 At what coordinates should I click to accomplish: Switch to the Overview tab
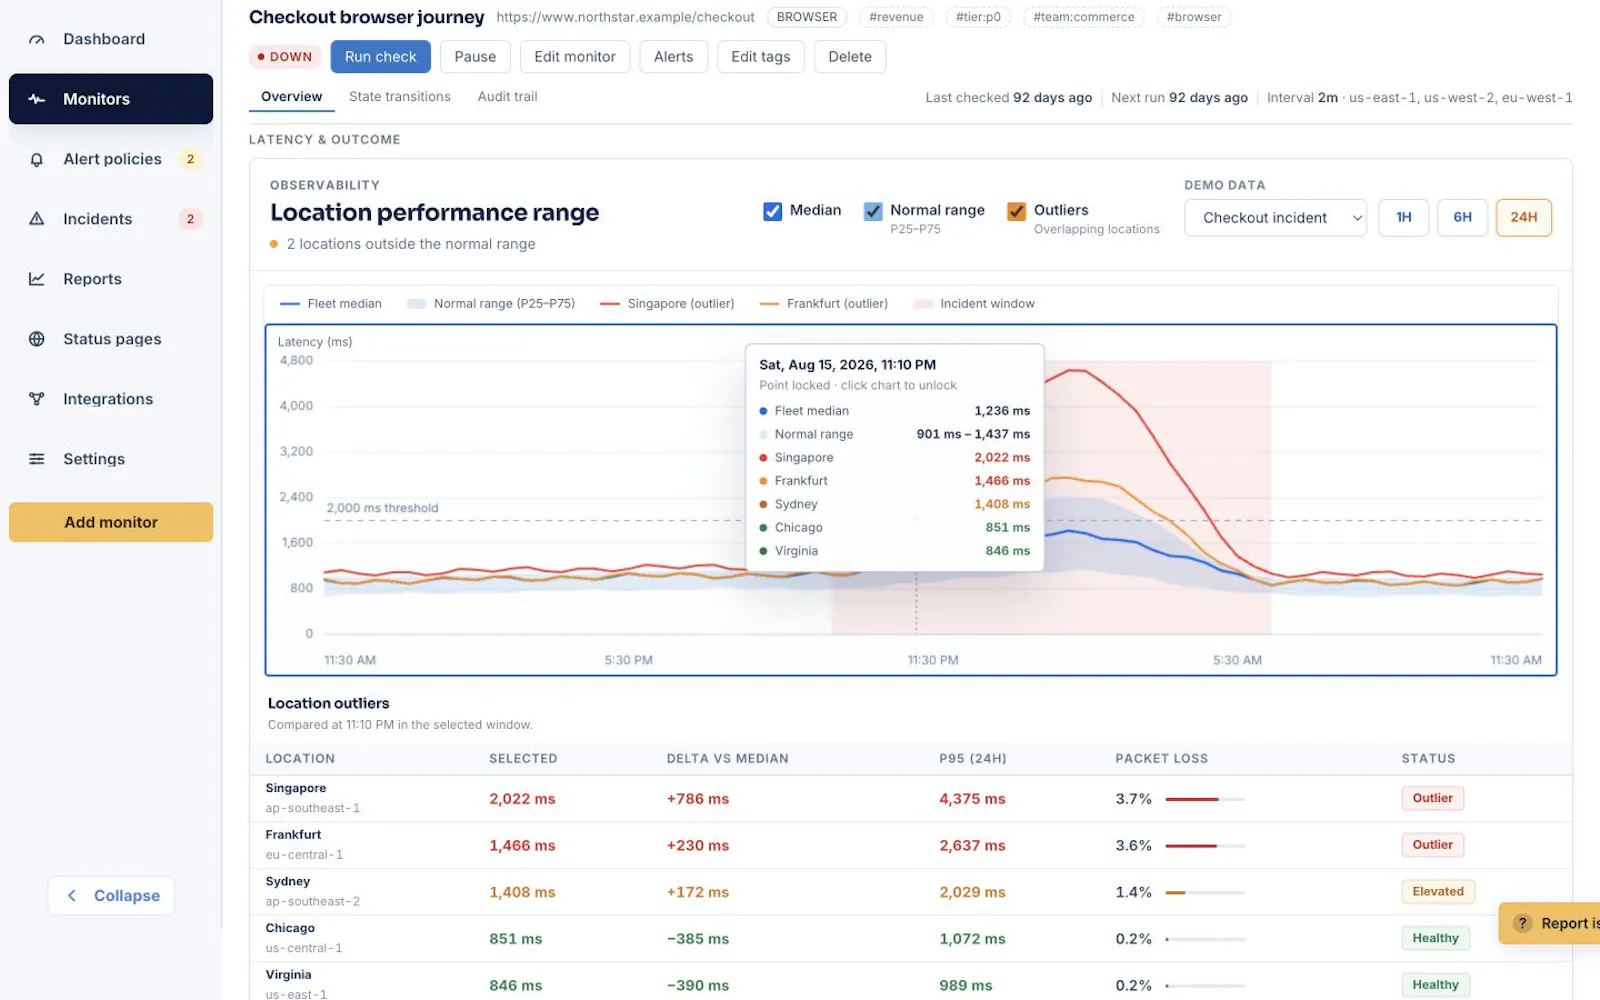tap(291, 97)
